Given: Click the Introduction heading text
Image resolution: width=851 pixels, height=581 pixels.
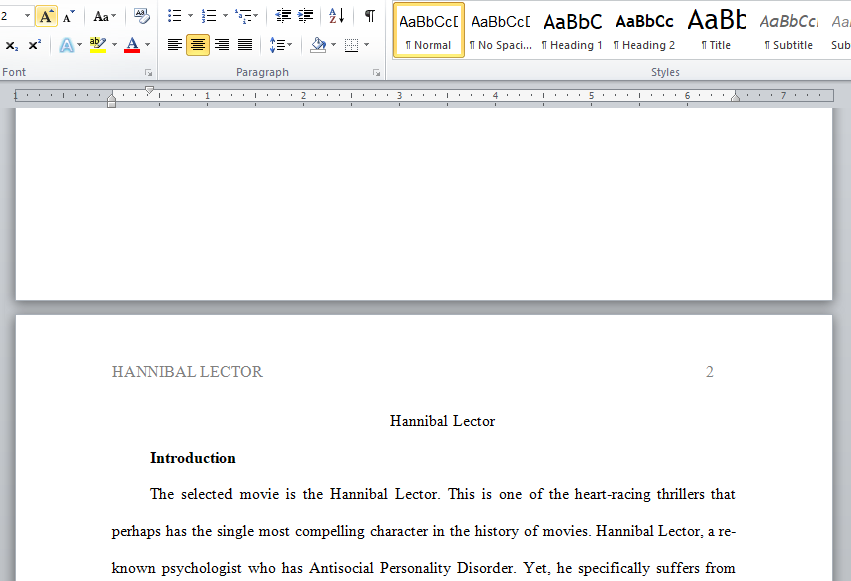Looking at the screenshot, I should pyautogui.click(x=193, y=458).
